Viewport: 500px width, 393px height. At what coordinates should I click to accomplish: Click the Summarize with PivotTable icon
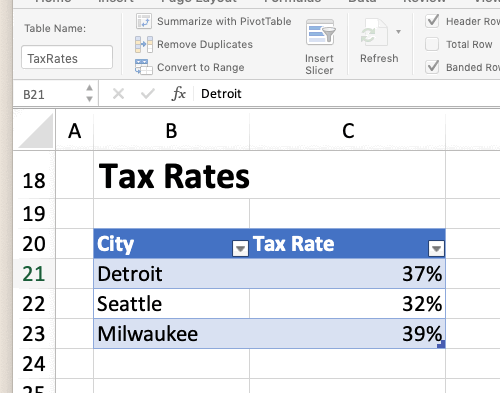144,21
